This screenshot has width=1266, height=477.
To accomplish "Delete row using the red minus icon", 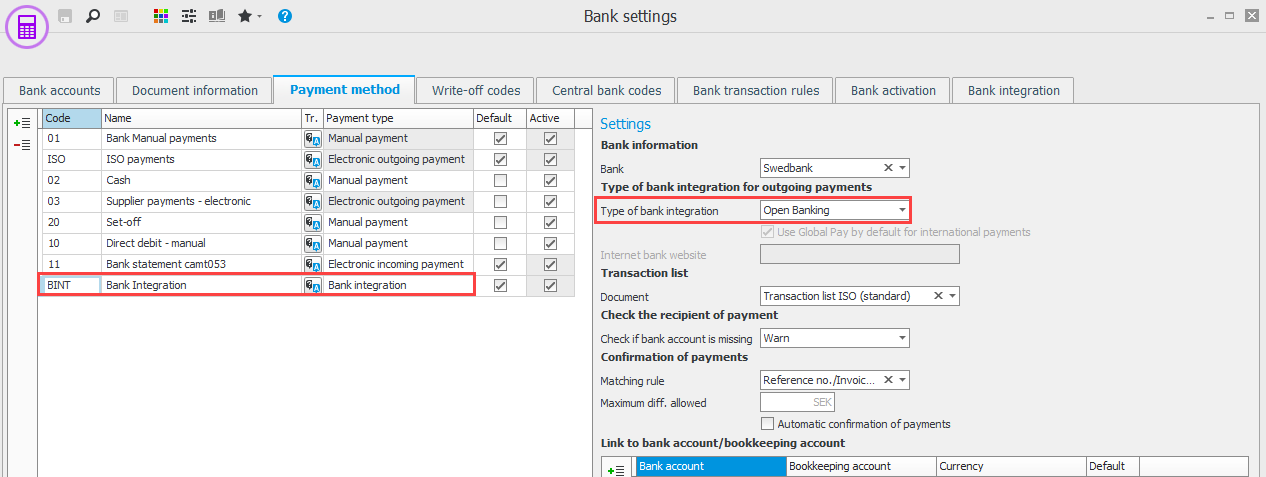I will pyautogui.click(x=21, y=145).
